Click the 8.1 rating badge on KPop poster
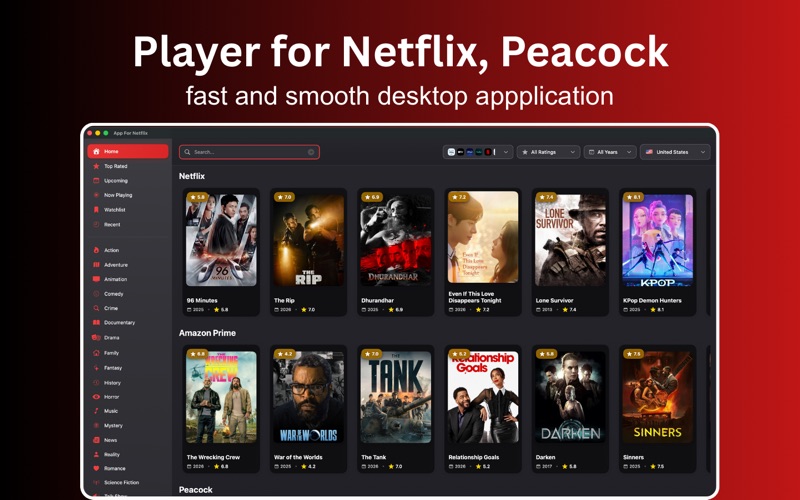The image size is (800, 500). pos(633,197)
